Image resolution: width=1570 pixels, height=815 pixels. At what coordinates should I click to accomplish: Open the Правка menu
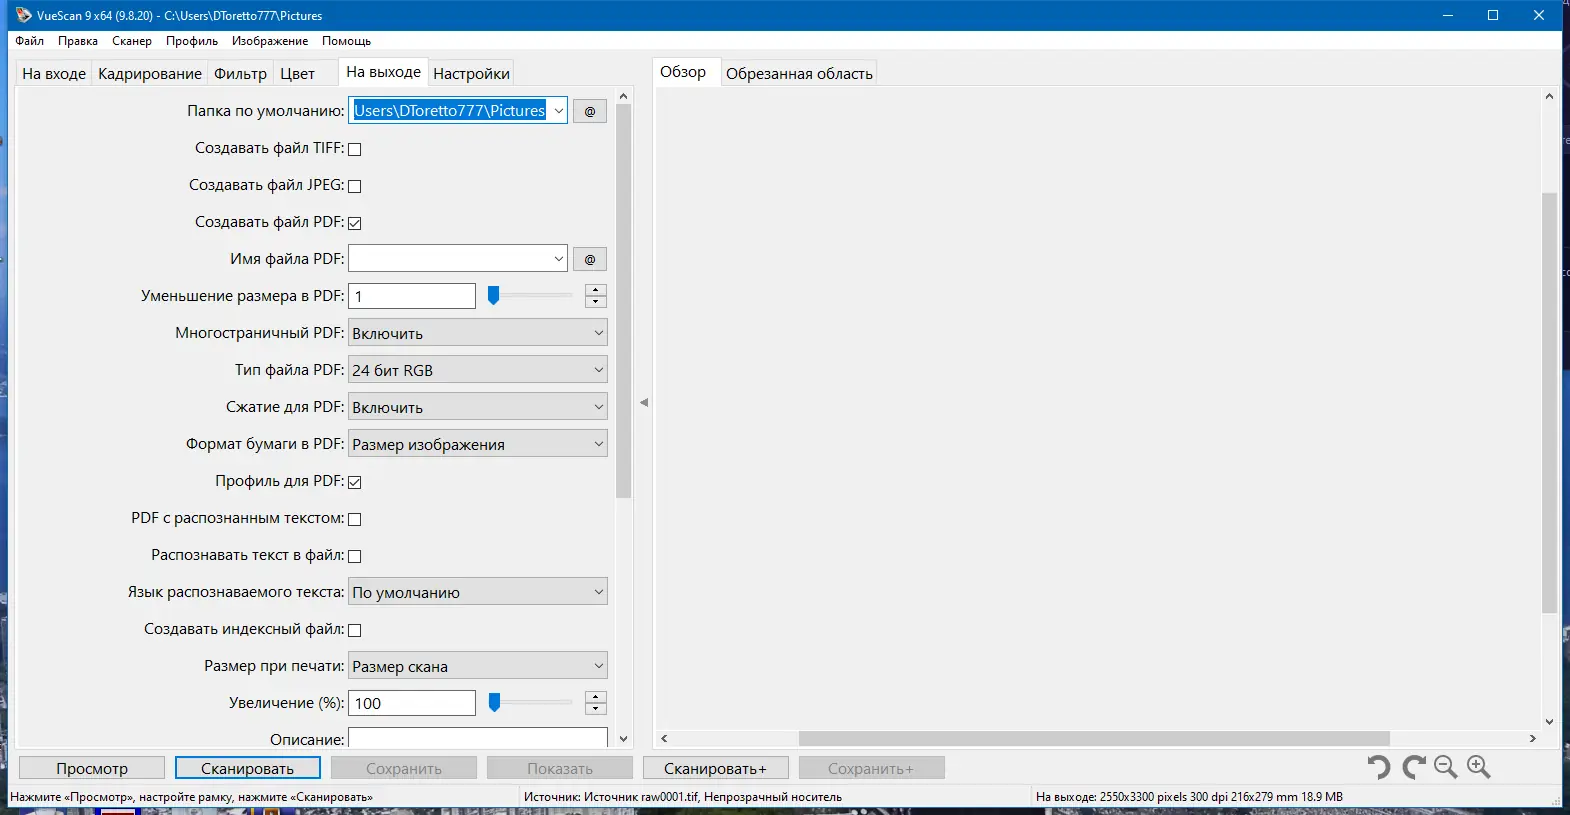(78, 41)
